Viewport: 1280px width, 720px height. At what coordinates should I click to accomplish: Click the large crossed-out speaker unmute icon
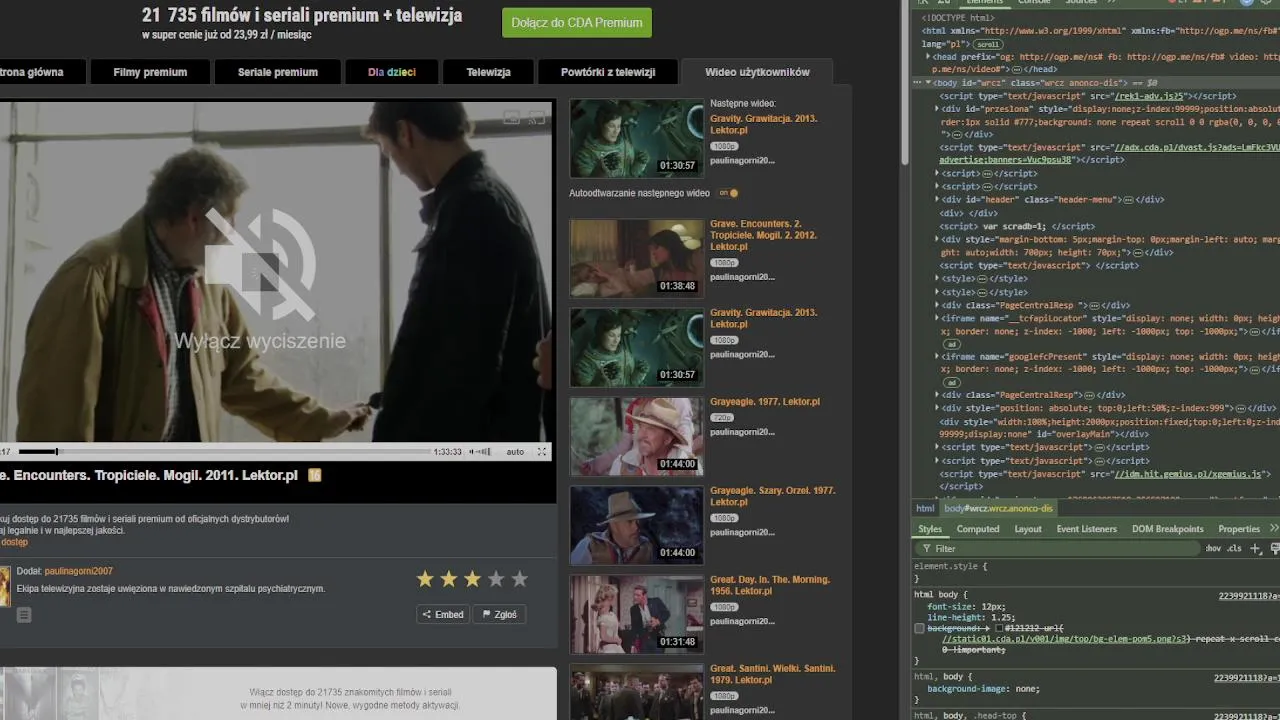260,263
